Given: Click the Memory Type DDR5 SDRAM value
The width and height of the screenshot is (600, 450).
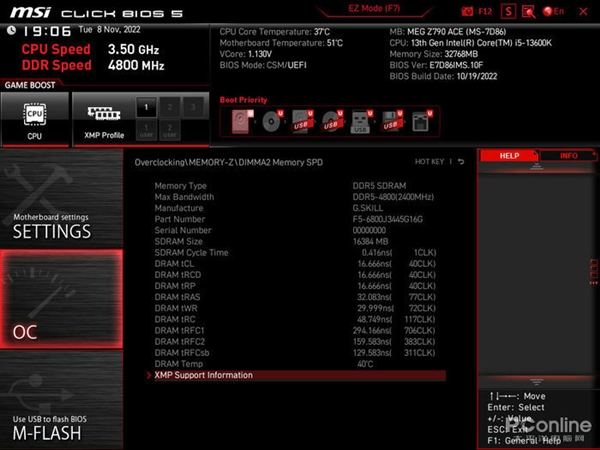Looking at the screenshot, I should pyautogui.click(x=379, y=186).
